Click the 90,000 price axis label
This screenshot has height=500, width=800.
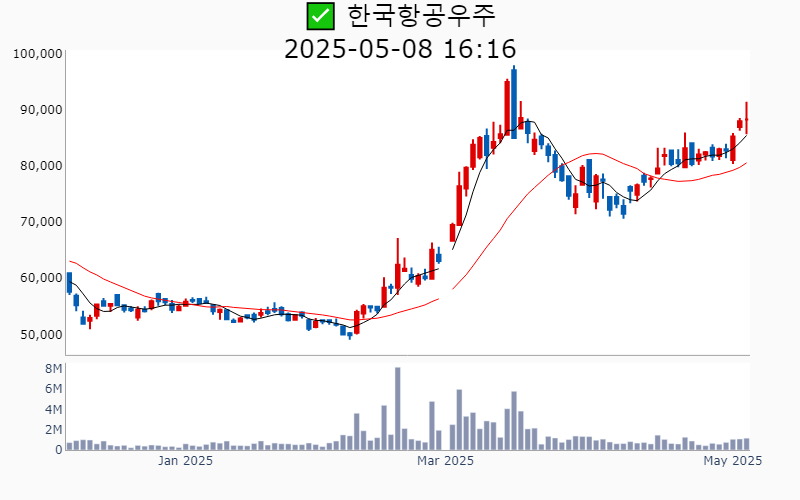(41, 110)
